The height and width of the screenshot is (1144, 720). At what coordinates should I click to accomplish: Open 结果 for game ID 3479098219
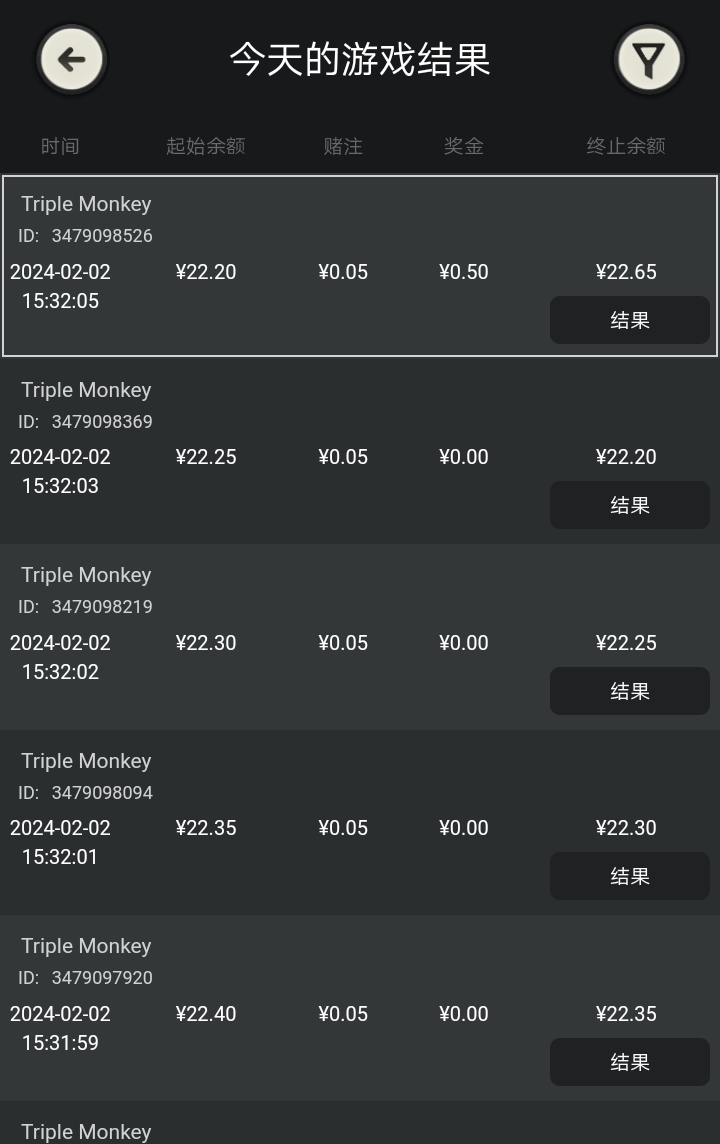pyautogui.click(x=630, y=691)
